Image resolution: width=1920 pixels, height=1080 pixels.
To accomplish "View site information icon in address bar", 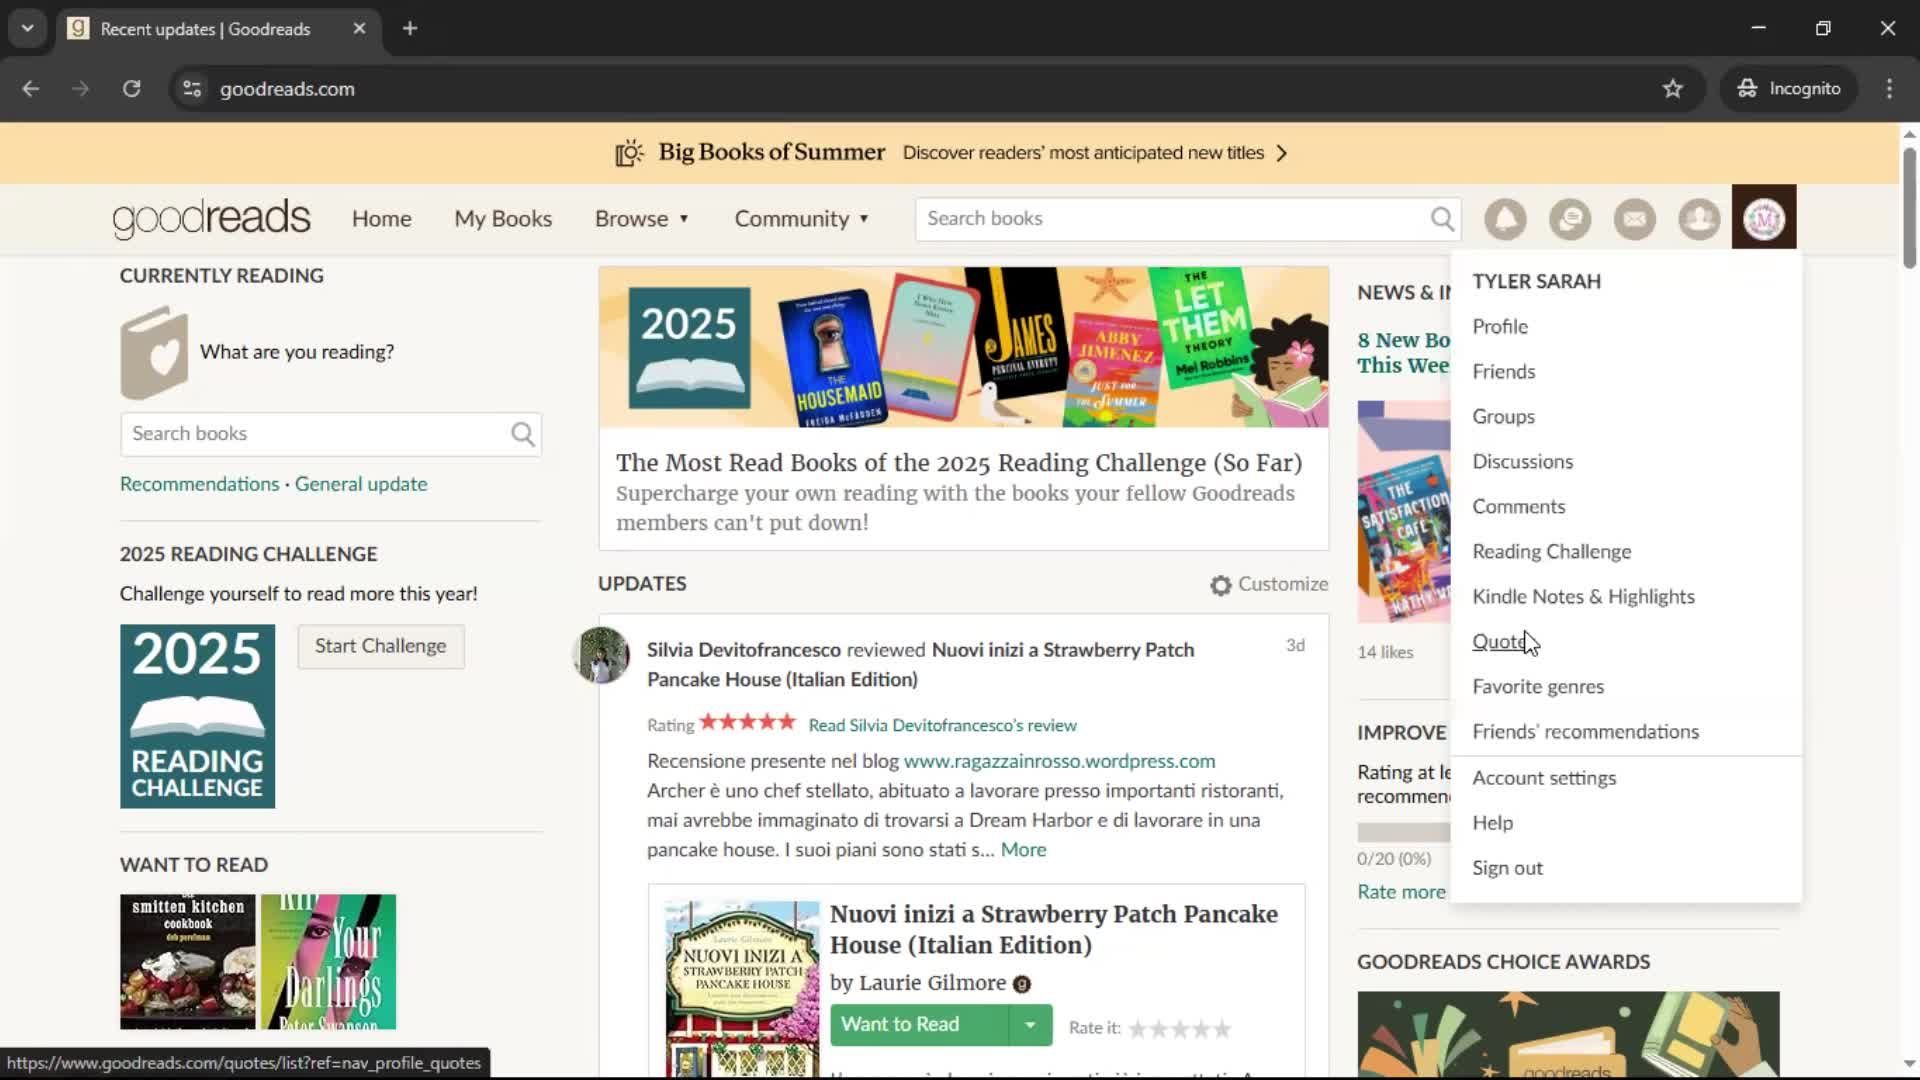I will 192,89.
